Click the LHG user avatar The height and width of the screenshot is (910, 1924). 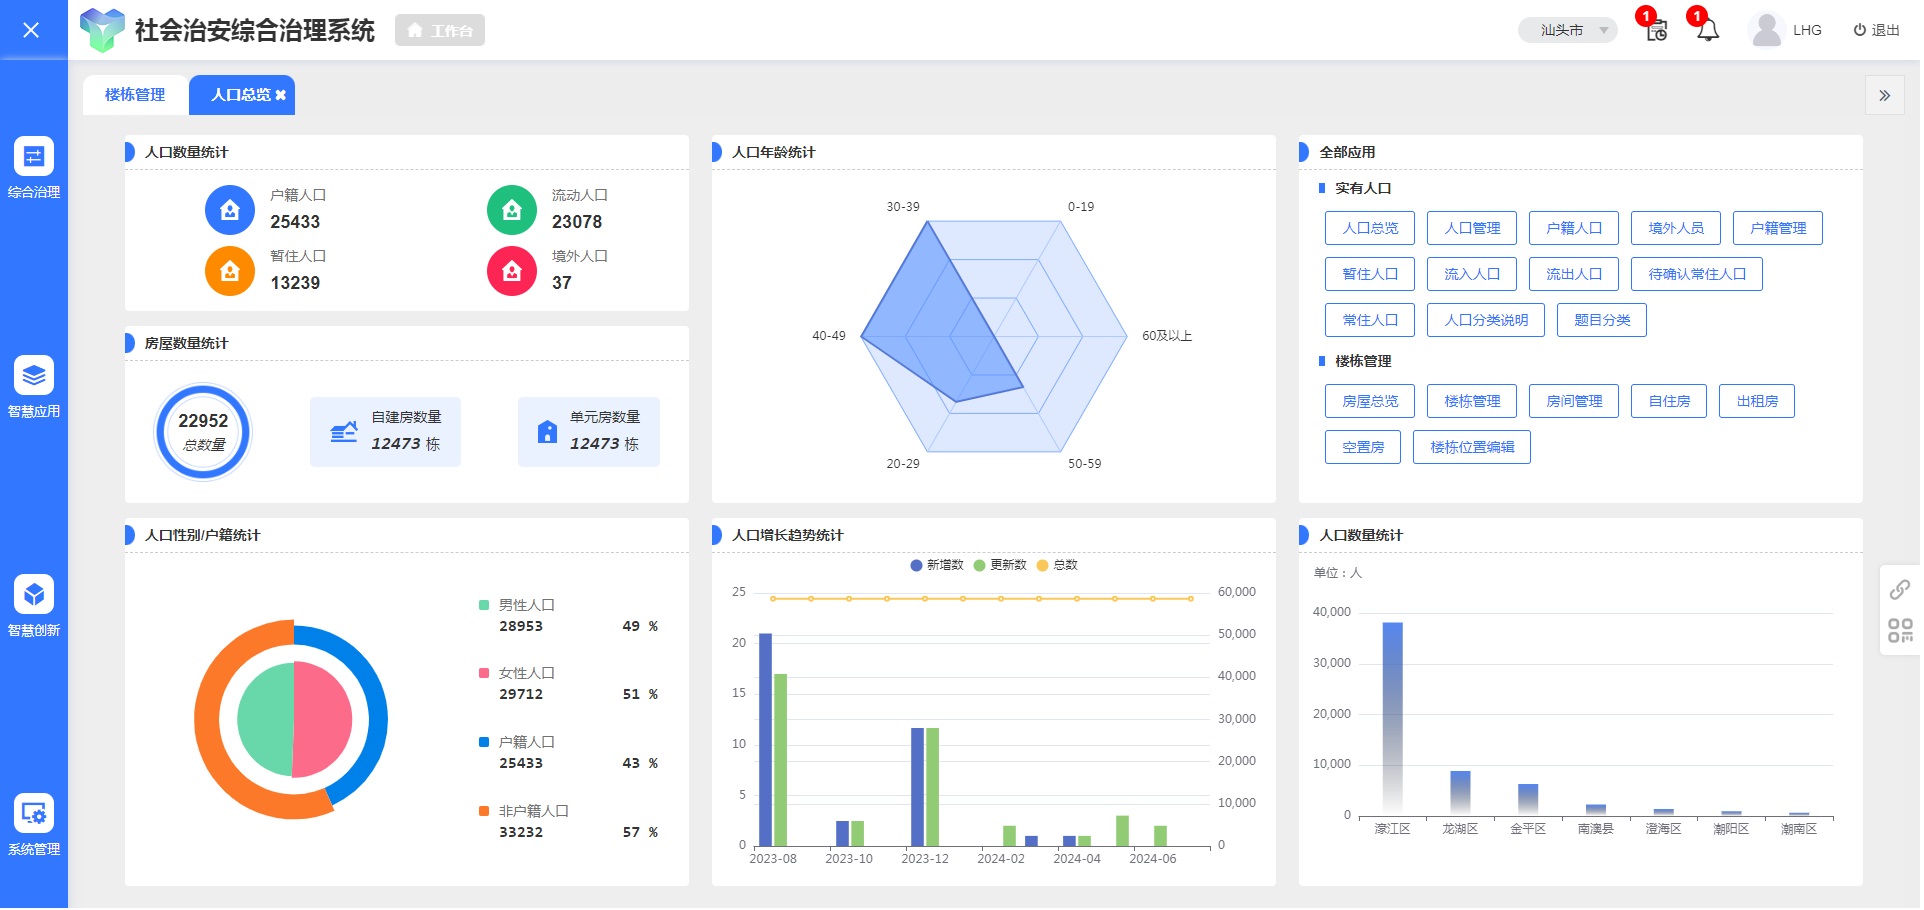point(1767,30)
